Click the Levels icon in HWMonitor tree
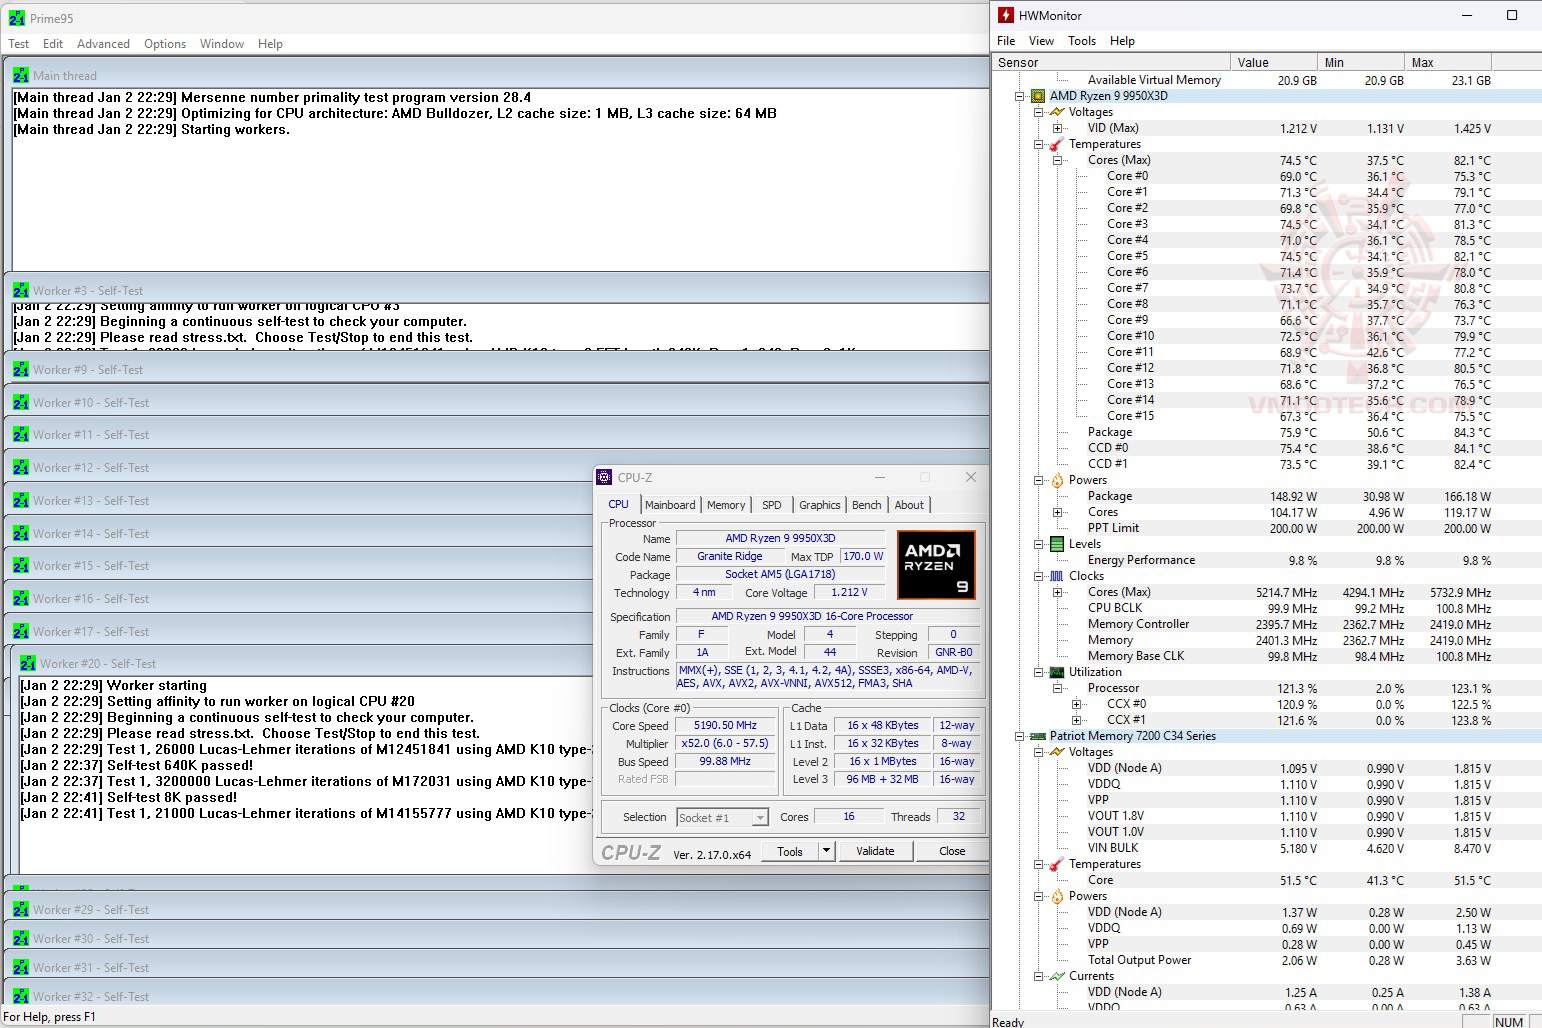Screen dimensions: 1542x1028 [x=1057, y=544]
